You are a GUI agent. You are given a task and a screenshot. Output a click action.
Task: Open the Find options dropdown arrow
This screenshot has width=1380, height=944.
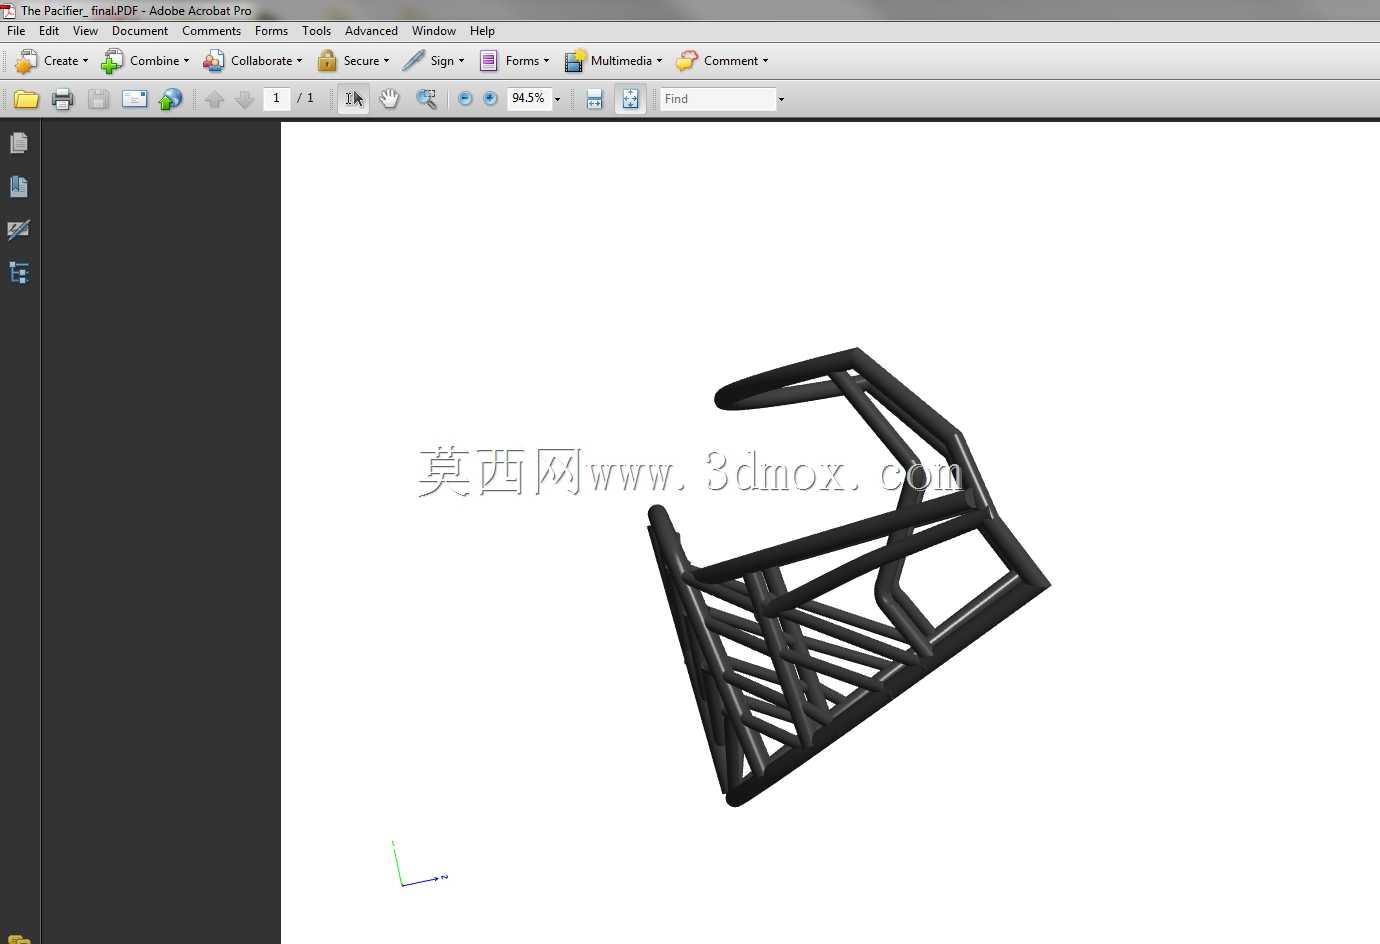[781, 99]
